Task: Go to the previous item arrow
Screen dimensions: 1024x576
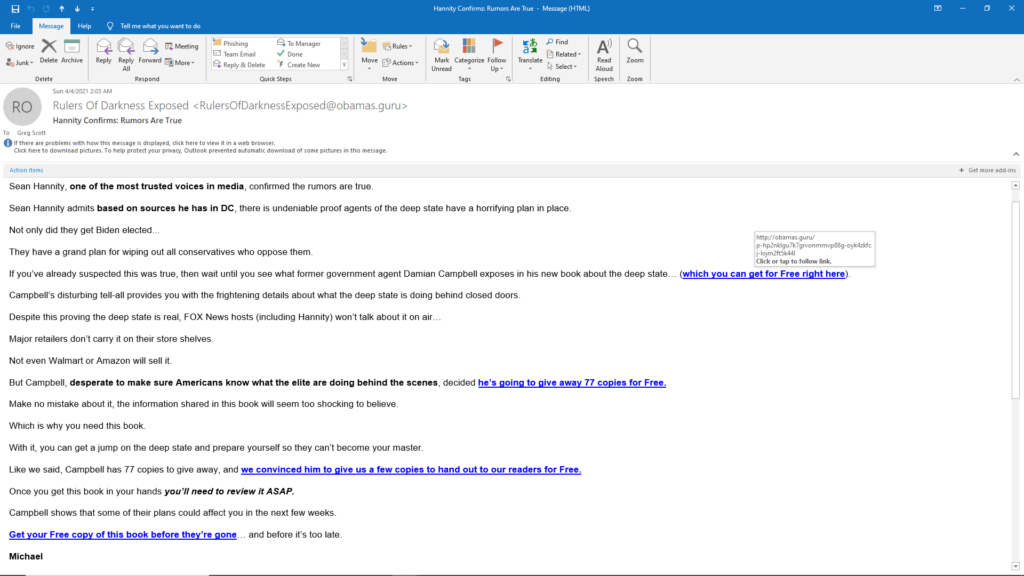Action: click(x=61, y=8)
